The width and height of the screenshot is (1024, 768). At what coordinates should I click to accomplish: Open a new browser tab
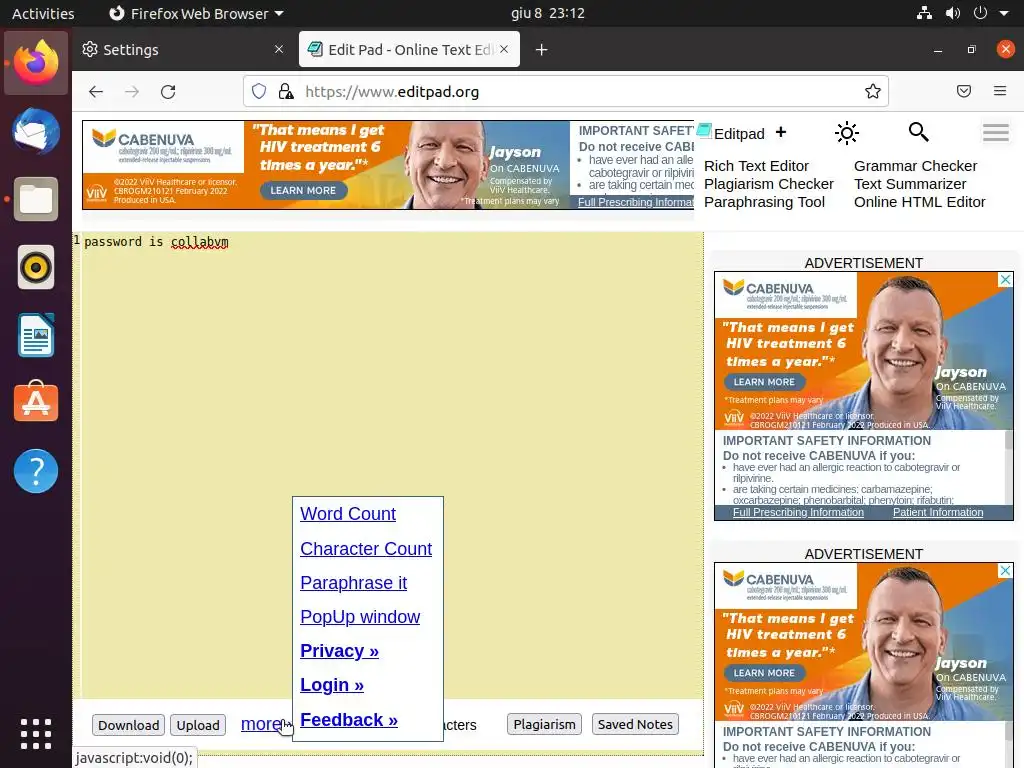coord(541,50)
